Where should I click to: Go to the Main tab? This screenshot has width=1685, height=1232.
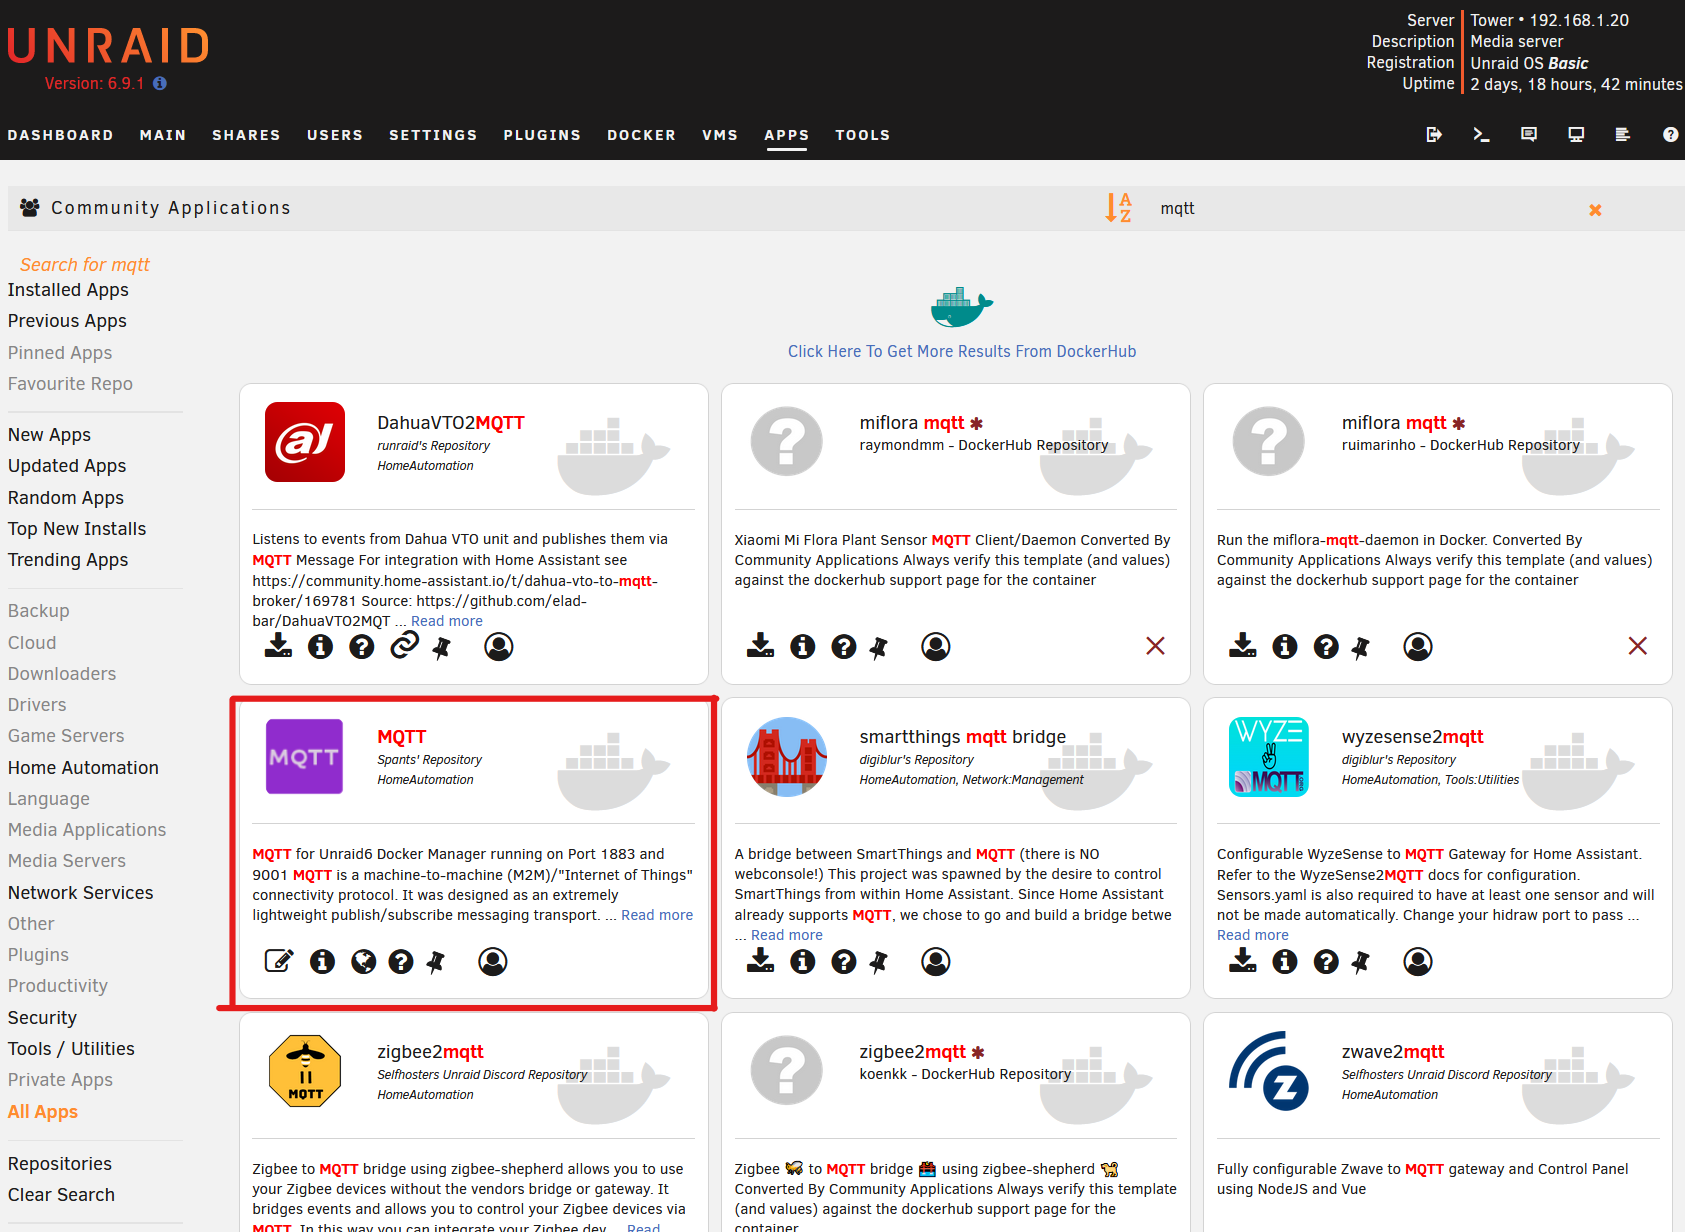[x=163, y=135]
